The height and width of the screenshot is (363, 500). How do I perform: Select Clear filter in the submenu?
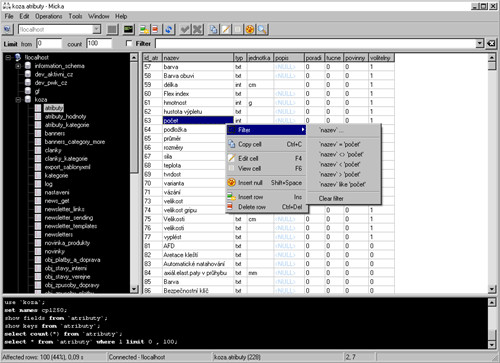[344, 198]
